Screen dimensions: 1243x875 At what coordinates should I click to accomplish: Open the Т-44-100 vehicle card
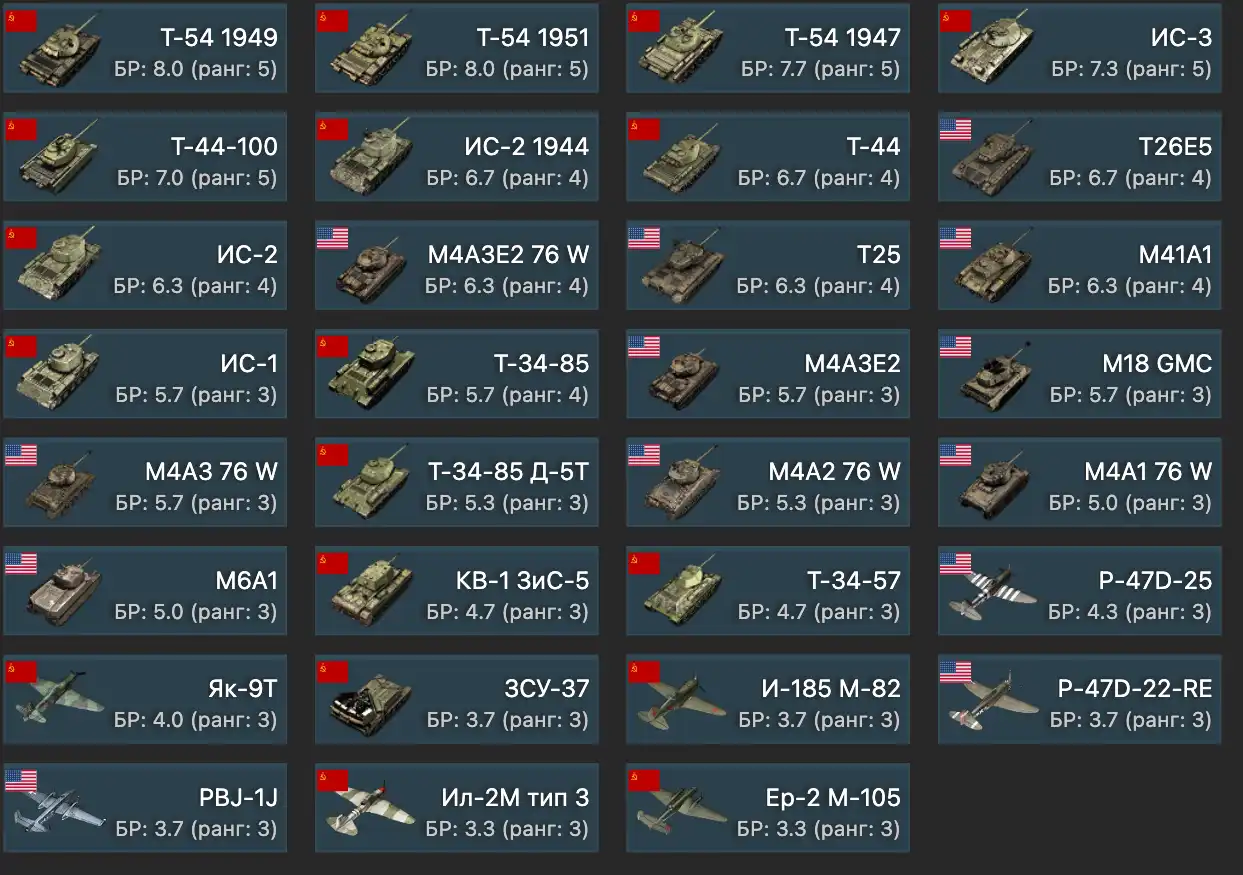pyautogui.click(x=145, y=157)
